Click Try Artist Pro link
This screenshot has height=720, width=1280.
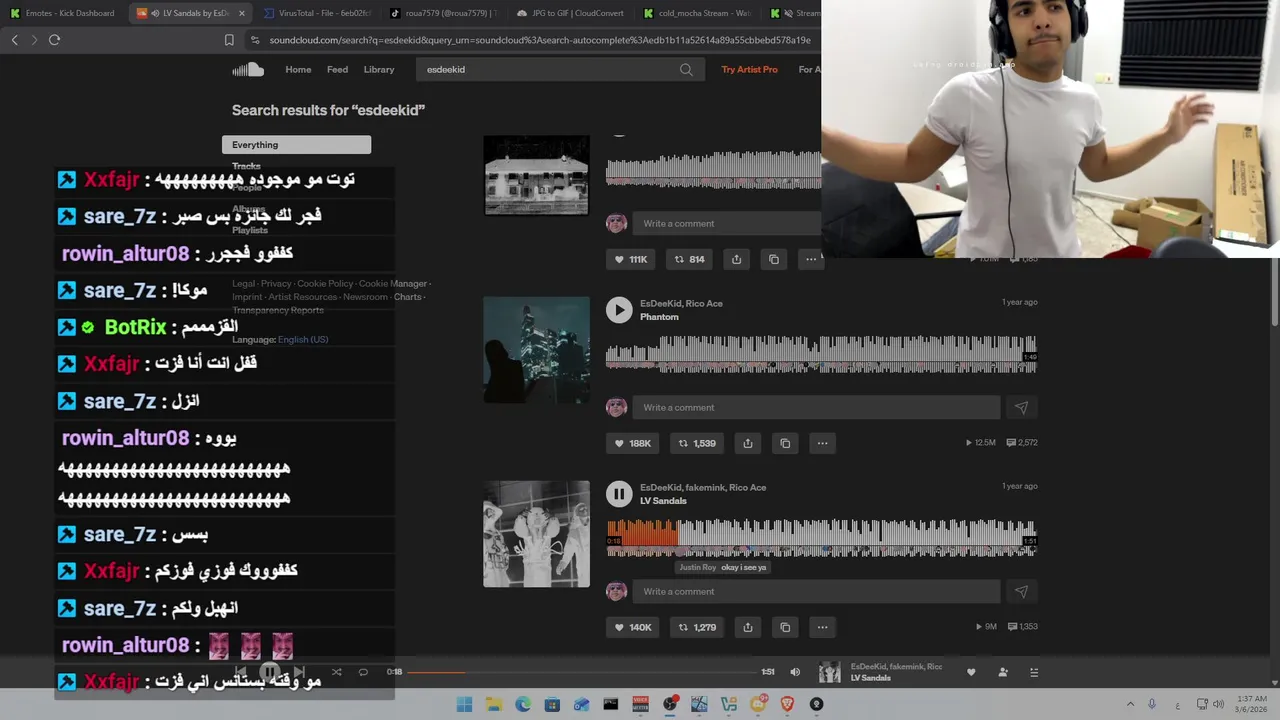pyautogui.click(x=750, y=70)
